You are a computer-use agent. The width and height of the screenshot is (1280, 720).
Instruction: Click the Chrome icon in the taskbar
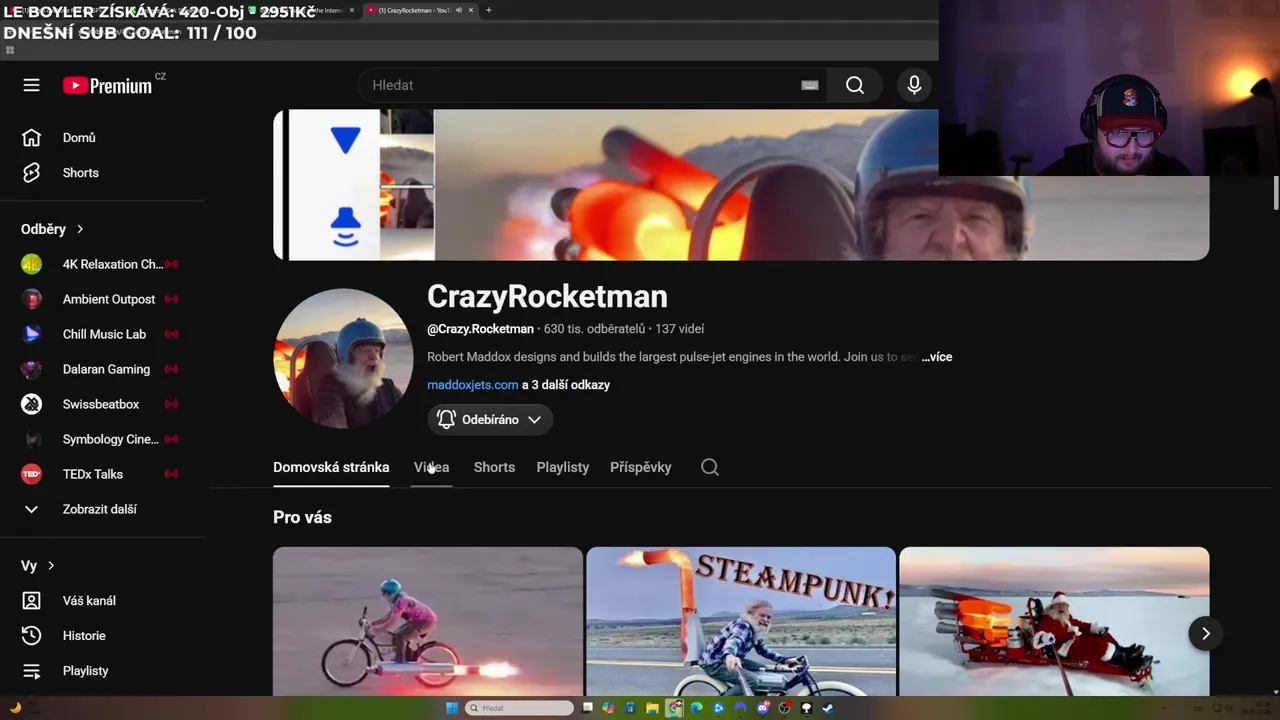[x=675, y=708]
